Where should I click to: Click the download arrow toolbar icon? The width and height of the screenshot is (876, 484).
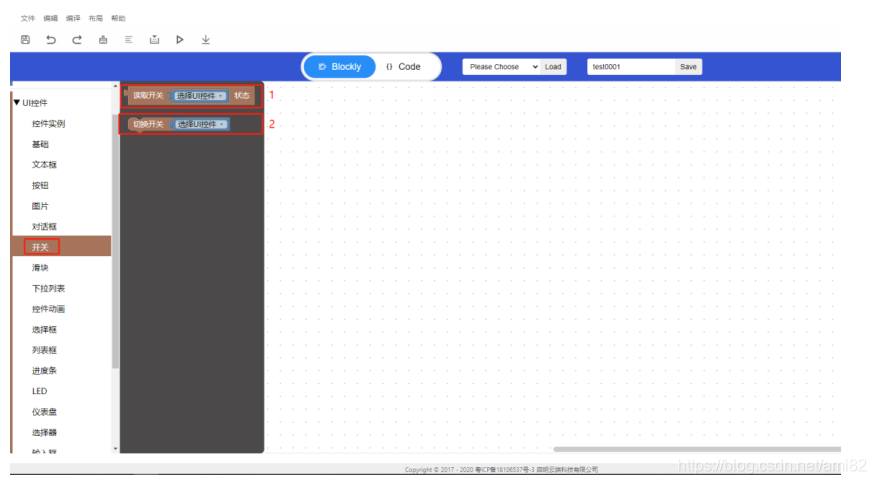[x=206, y=40]
